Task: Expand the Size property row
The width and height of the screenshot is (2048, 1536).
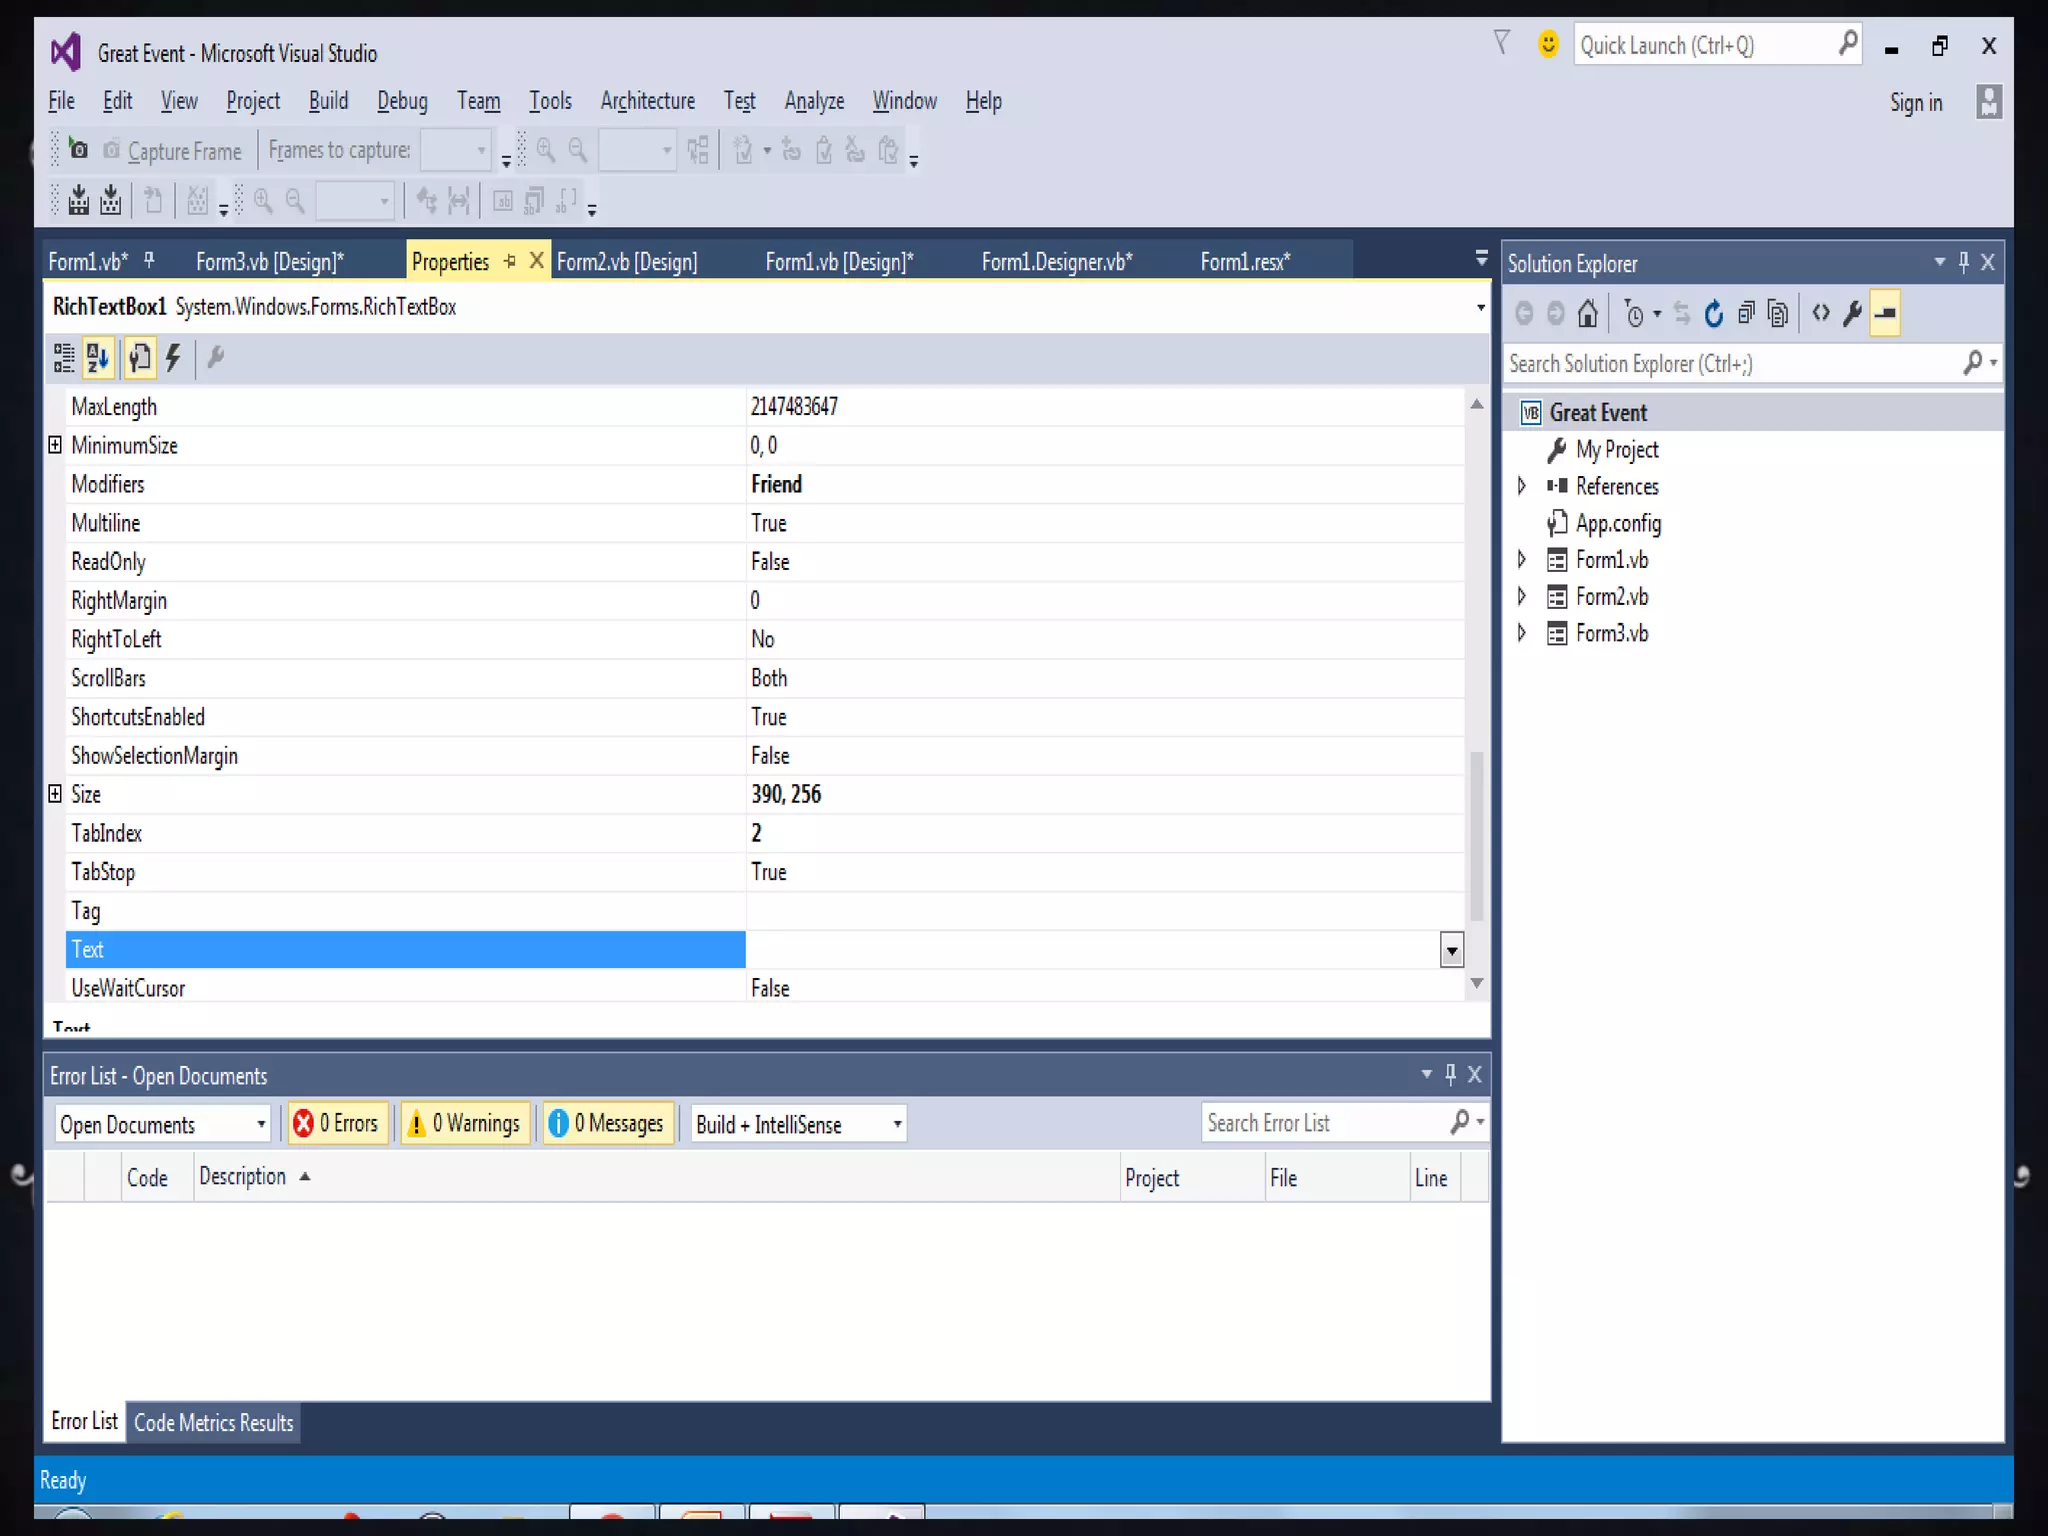Action: click(x=55, y=794)
